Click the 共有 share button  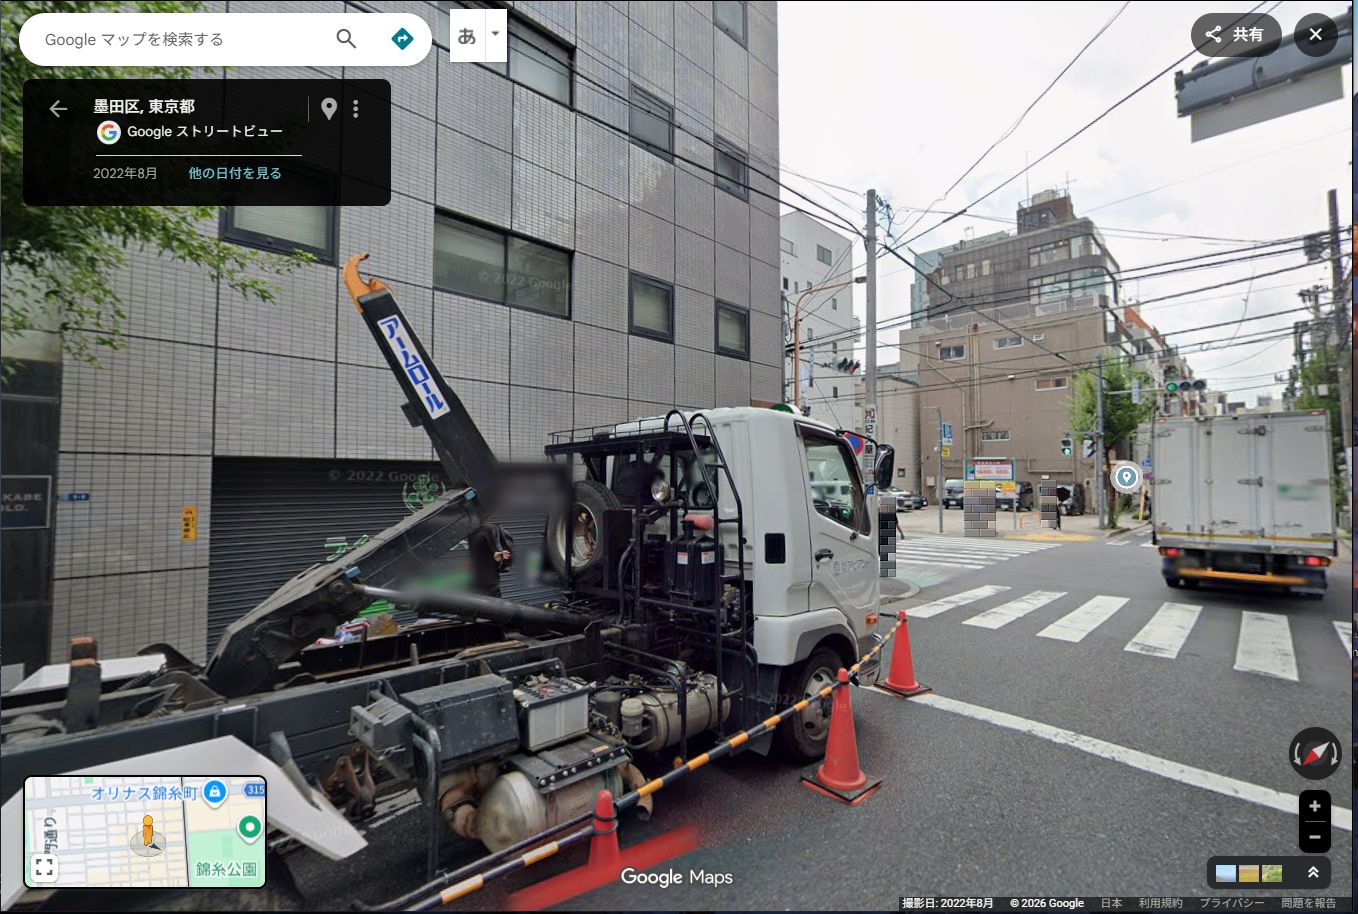(1236, 35)
